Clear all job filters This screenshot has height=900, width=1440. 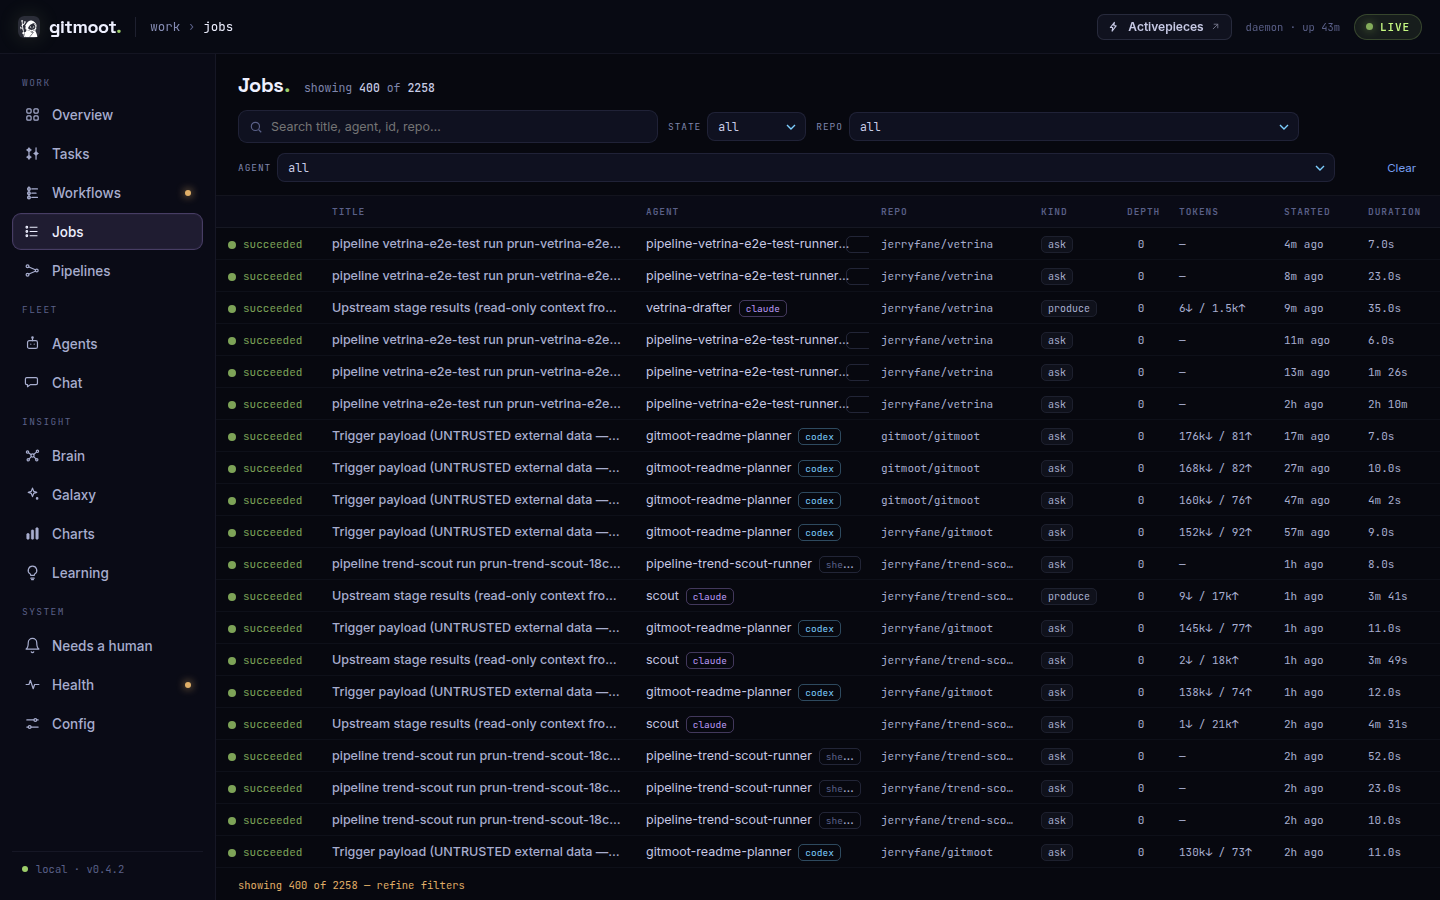(1401, 168)
